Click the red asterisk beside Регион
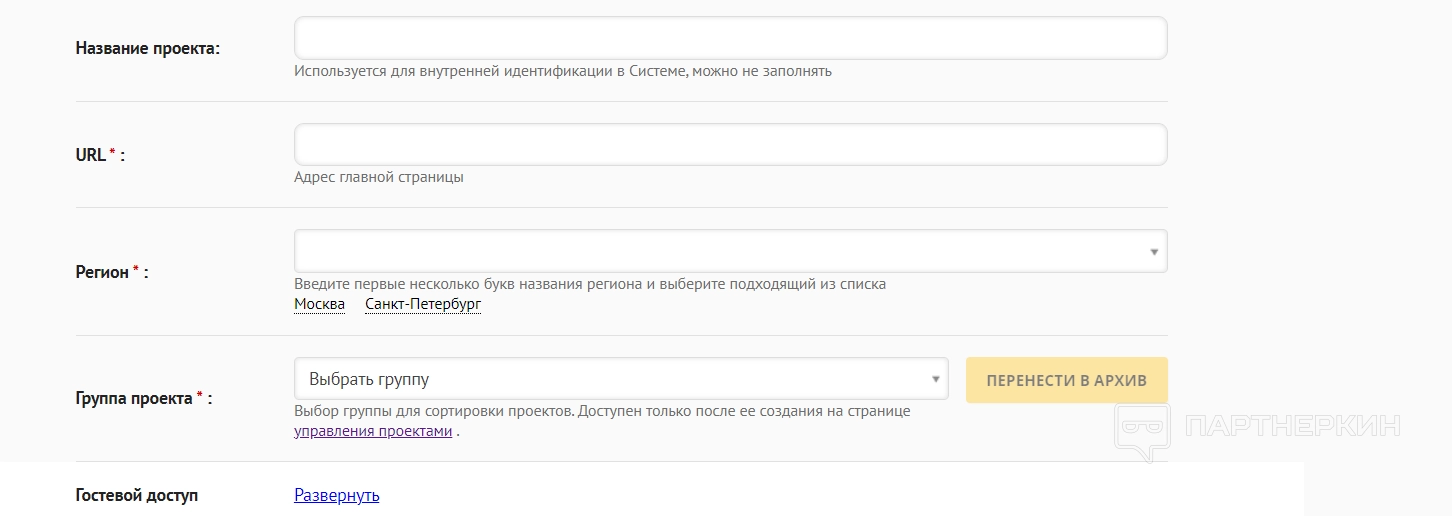1452x516 pixels. point(136,269)
